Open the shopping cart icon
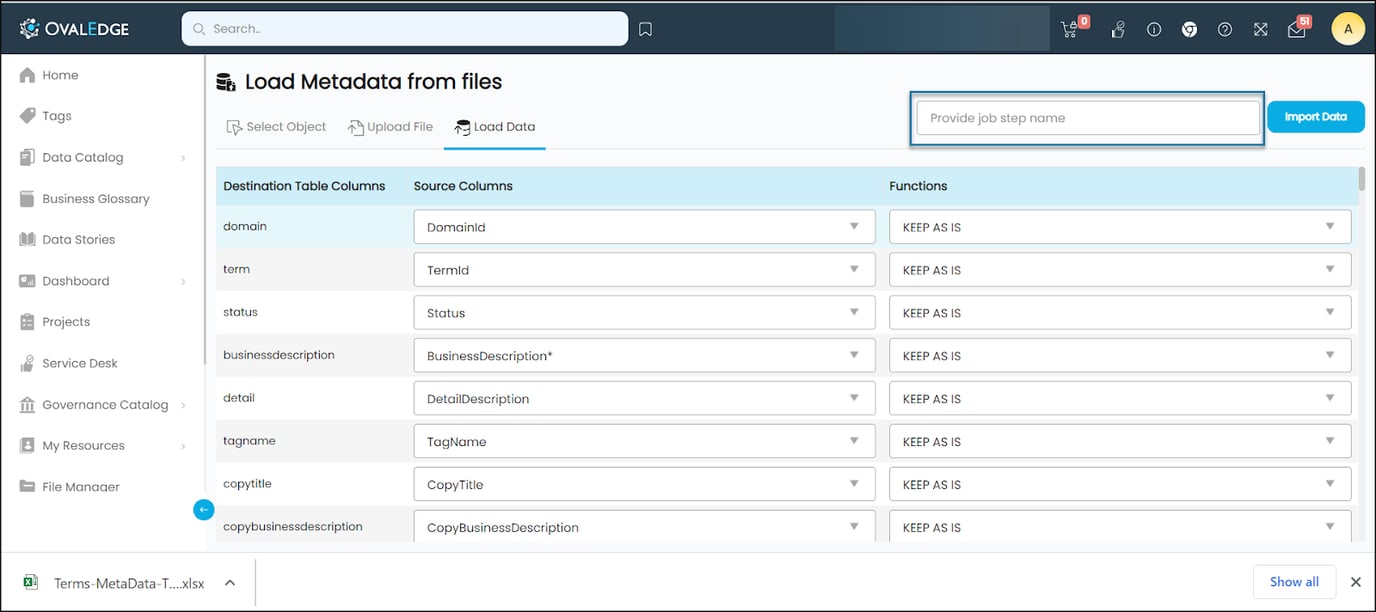1376x612 pixels. pyautogui.click(x=1069, y=30)
